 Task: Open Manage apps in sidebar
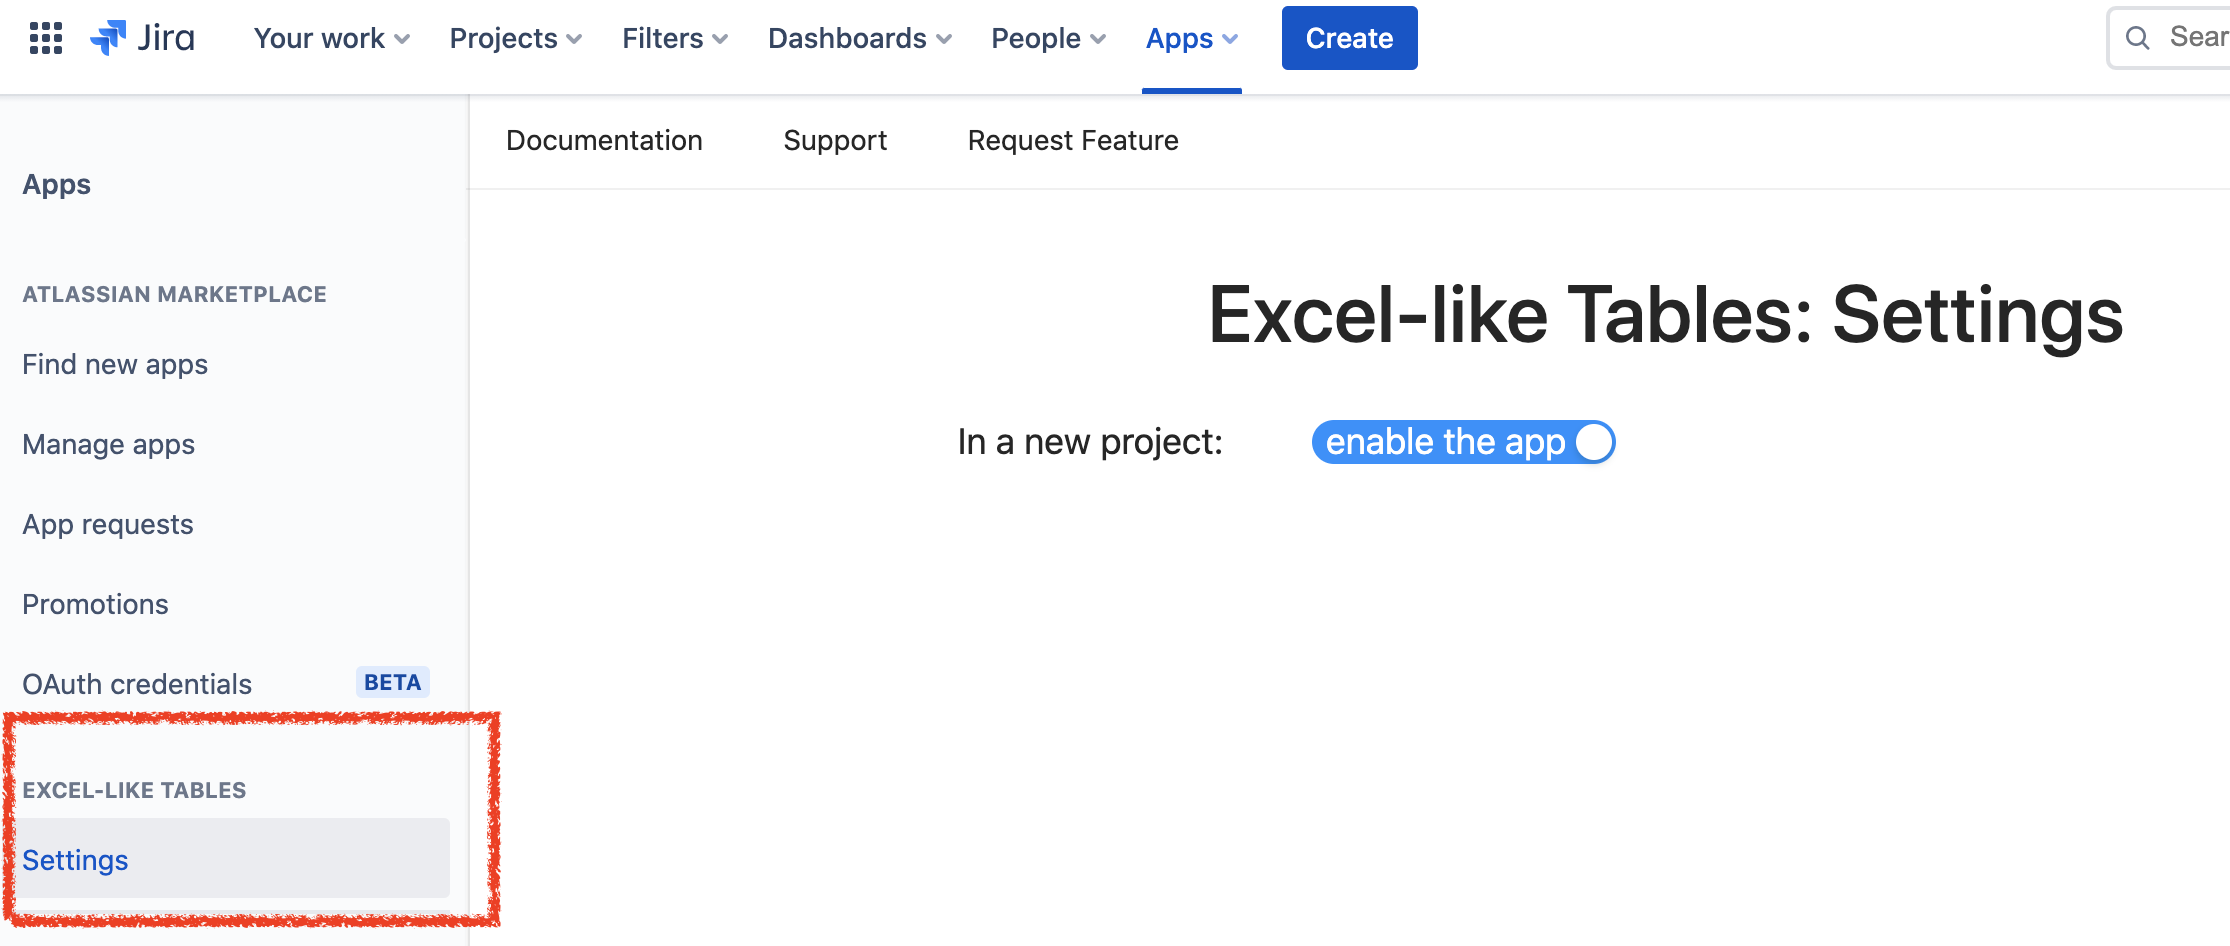point(108,444)
